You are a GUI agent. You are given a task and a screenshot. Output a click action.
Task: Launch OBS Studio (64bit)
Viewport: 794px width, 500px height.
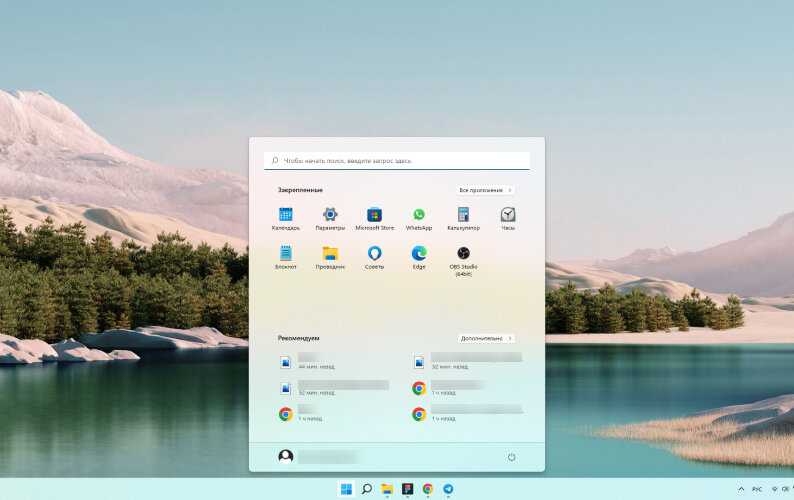[x=463, y=261]
